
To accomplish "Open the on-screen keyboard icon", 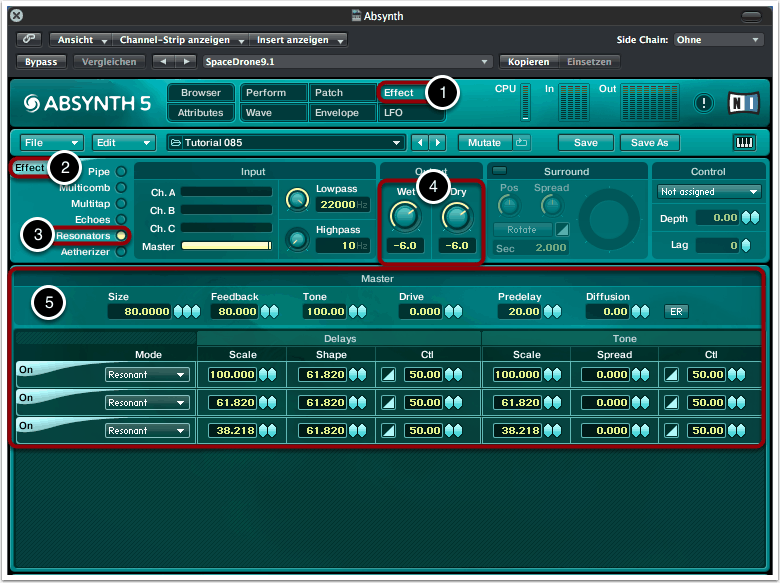I will (x=744, y=143).
